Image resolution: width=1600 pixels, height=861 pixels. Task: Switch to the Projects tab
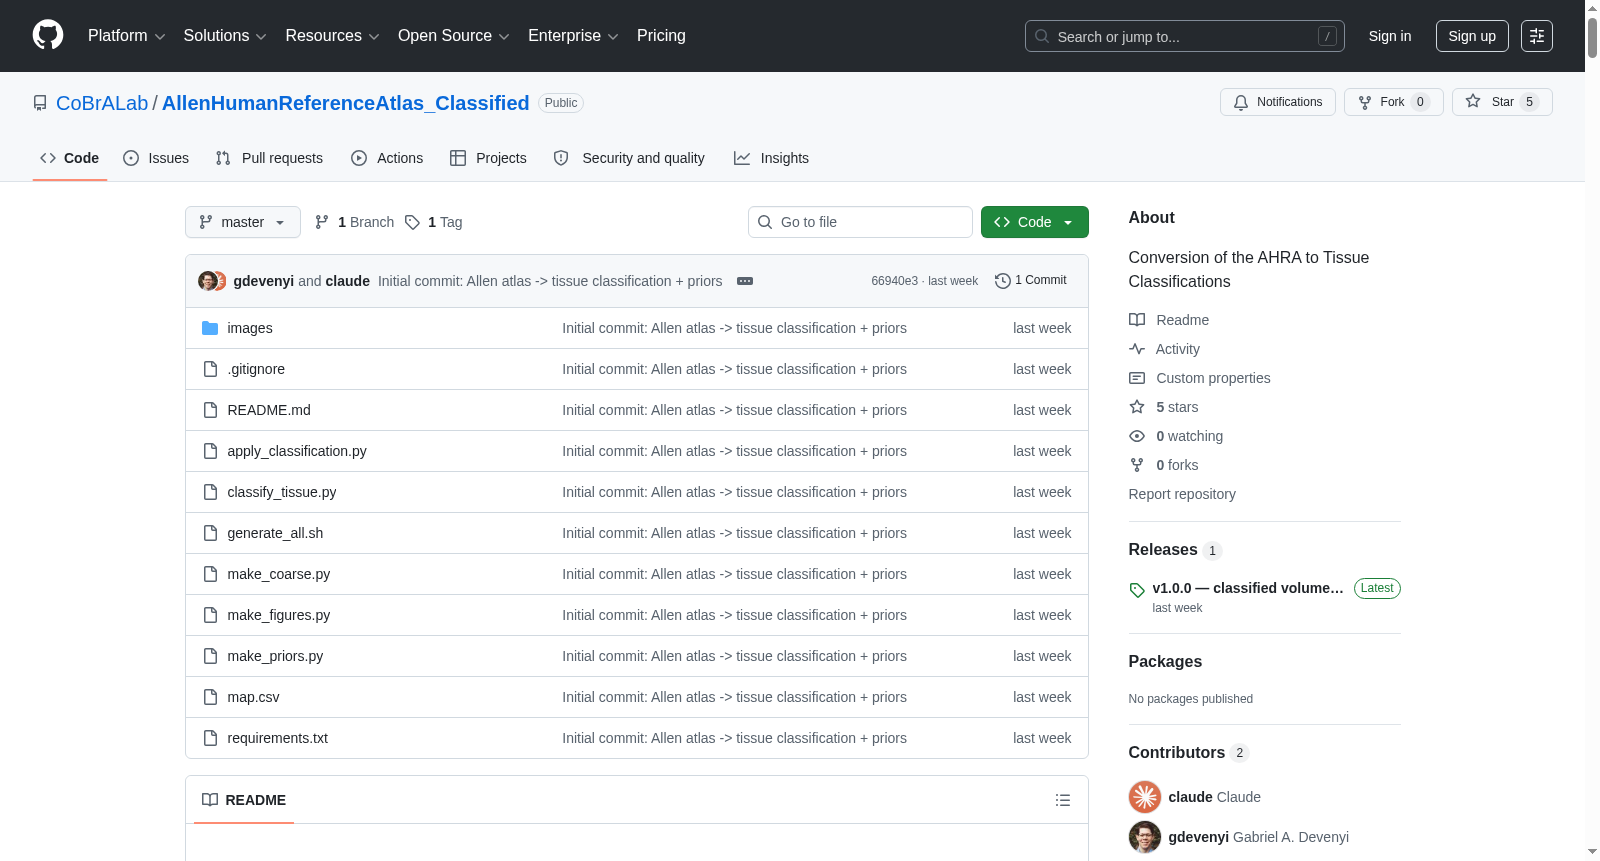point(488,158)
